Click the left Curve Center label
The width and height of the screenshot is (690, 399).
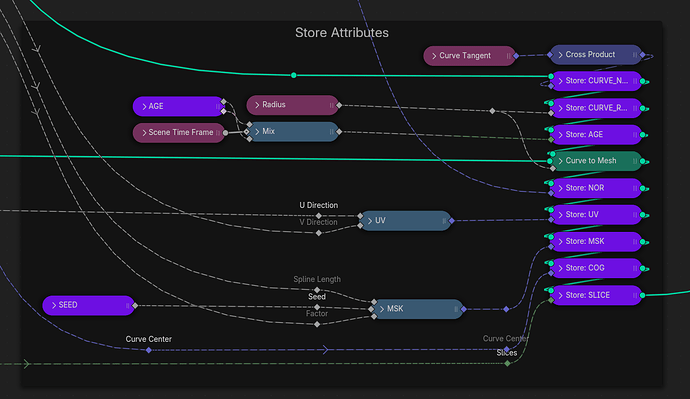coord(149,339)
